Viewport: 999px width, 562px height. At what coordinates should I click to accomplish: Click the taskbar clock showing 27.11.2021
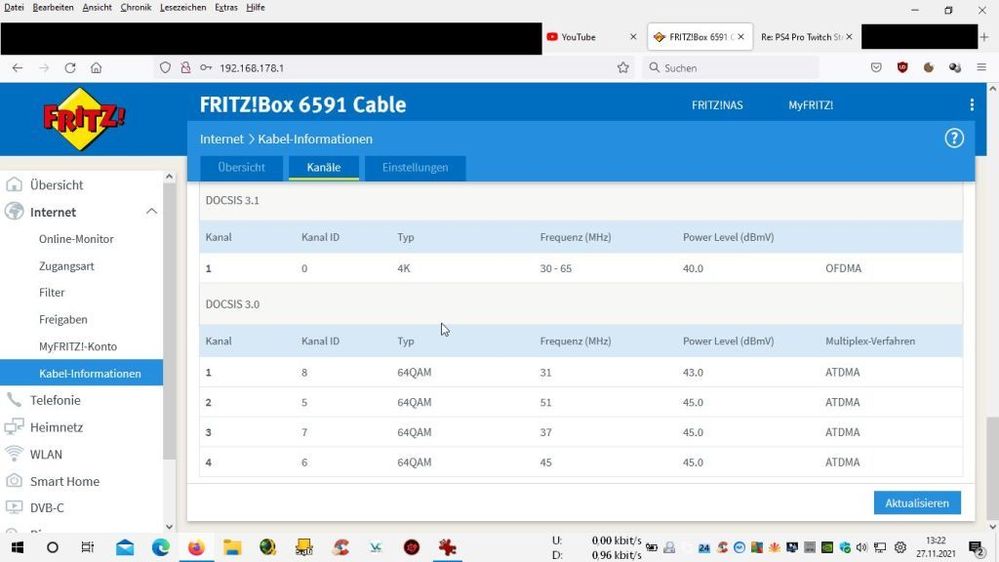[x=936, y=547]
